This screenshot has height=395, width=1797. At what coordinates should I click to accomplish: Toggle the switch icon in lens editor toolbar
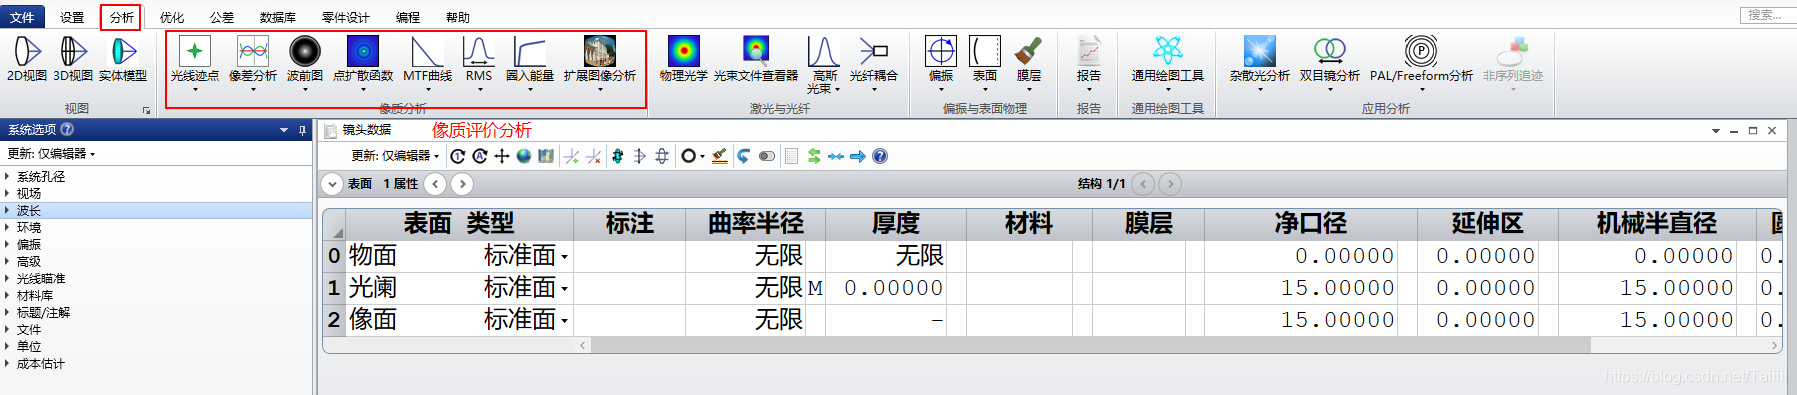pos(767,156)
